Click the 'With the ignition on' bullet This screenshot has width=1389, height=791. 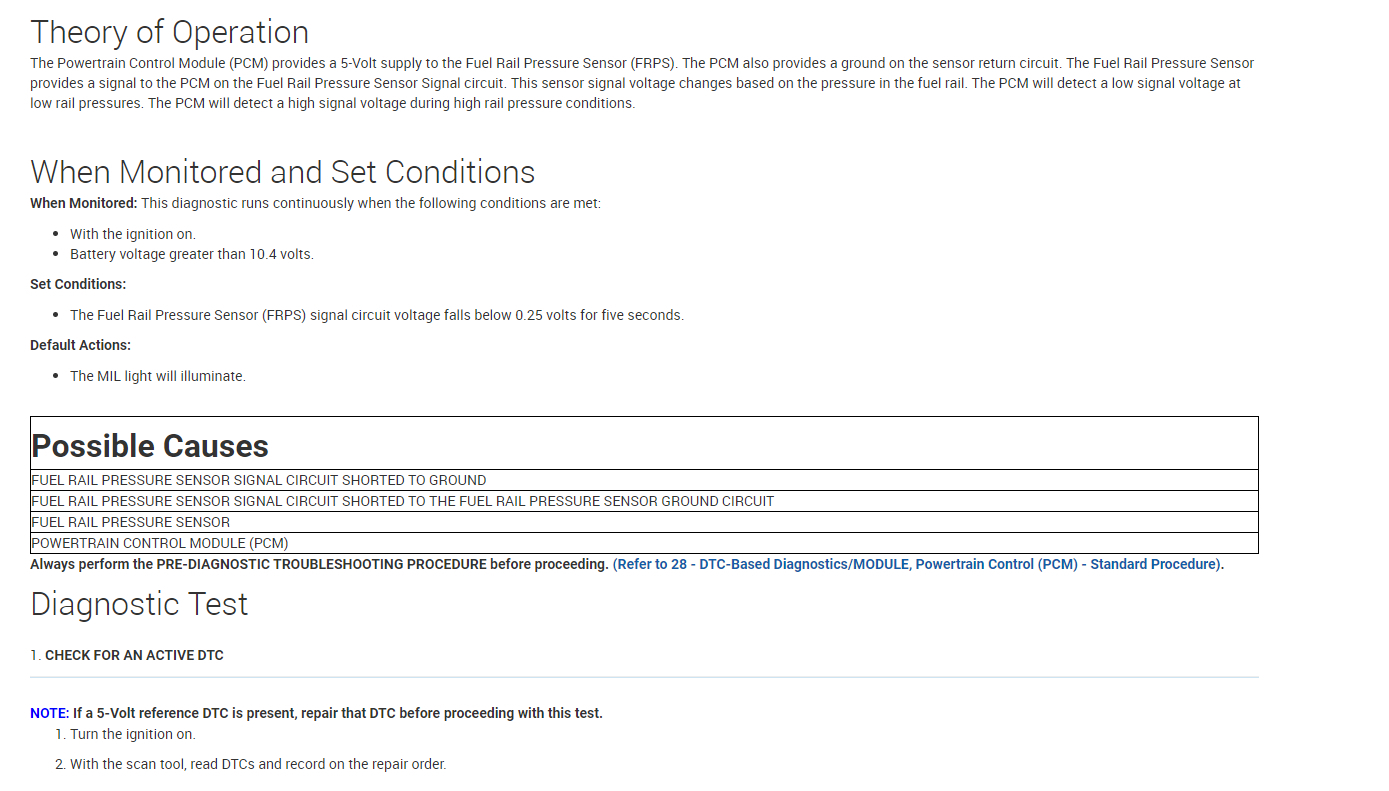tap(133, 234)
